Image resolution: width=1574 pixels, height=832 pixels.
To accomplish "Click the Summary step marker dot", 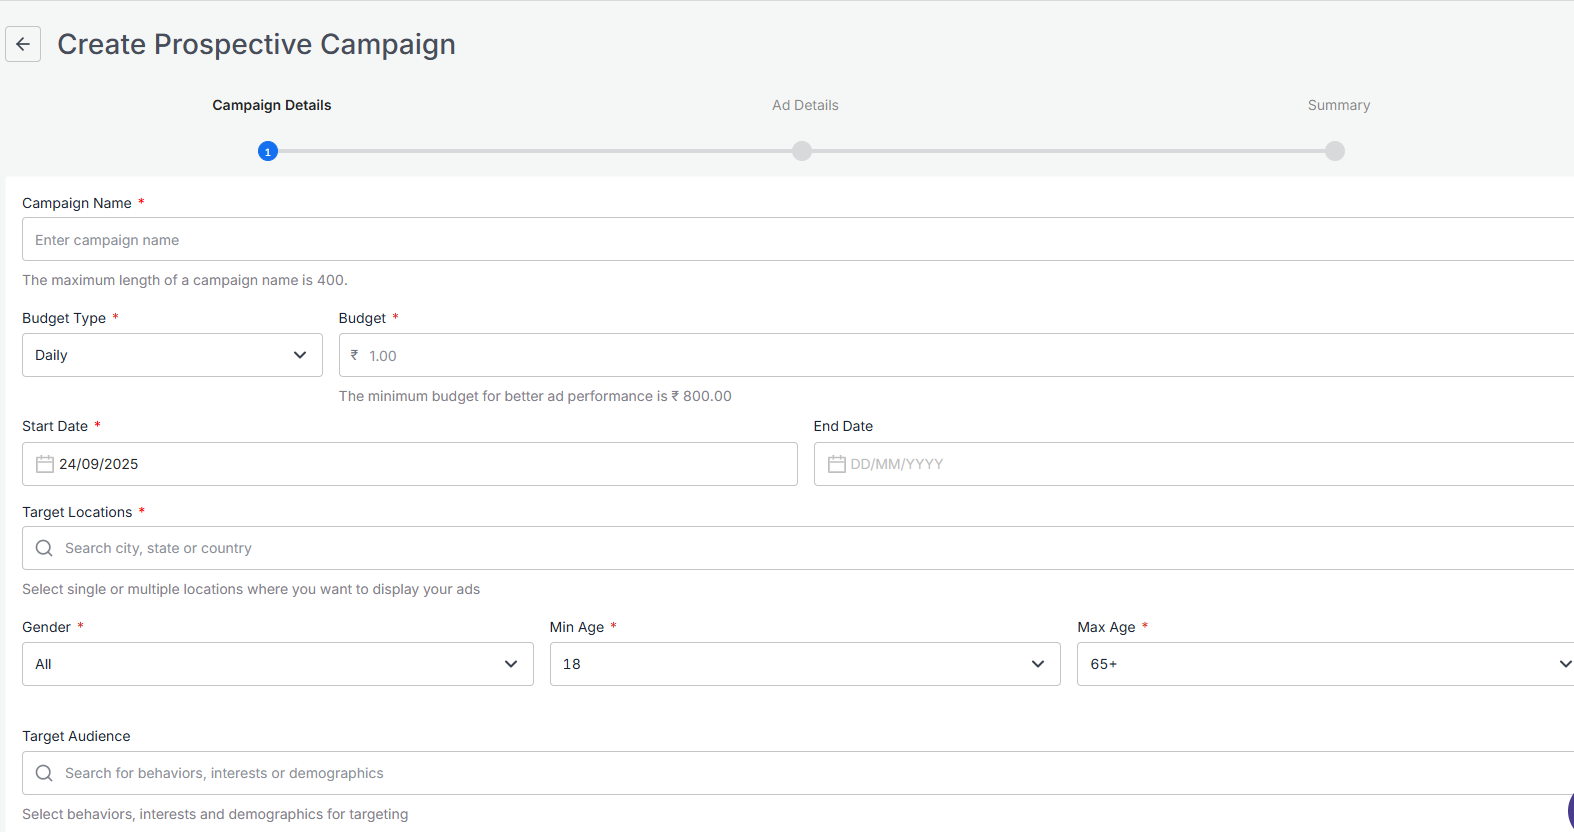I will click(x=1335, y=151).
